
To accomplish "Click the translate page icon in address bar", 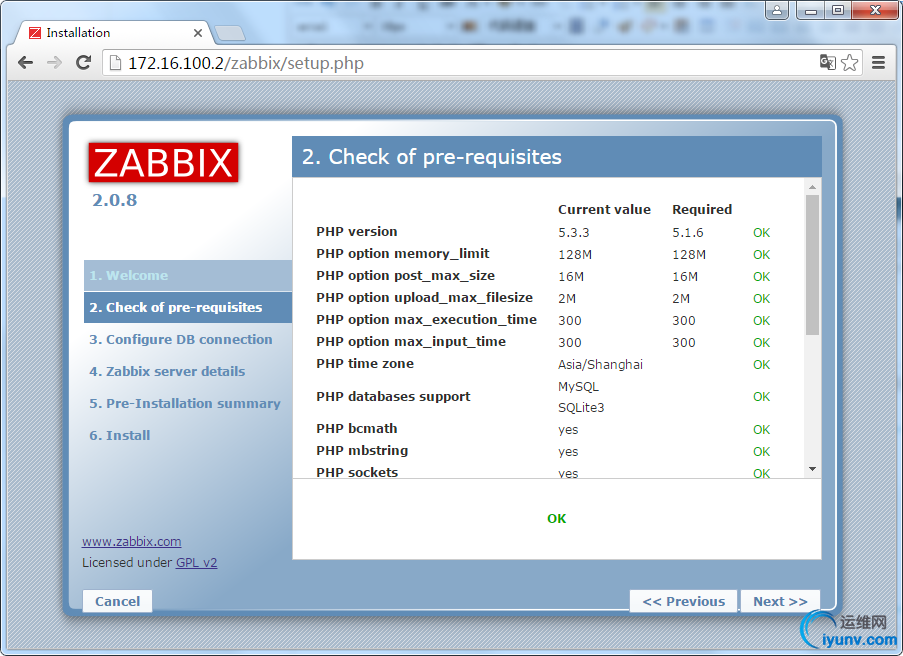I will 828,62.
